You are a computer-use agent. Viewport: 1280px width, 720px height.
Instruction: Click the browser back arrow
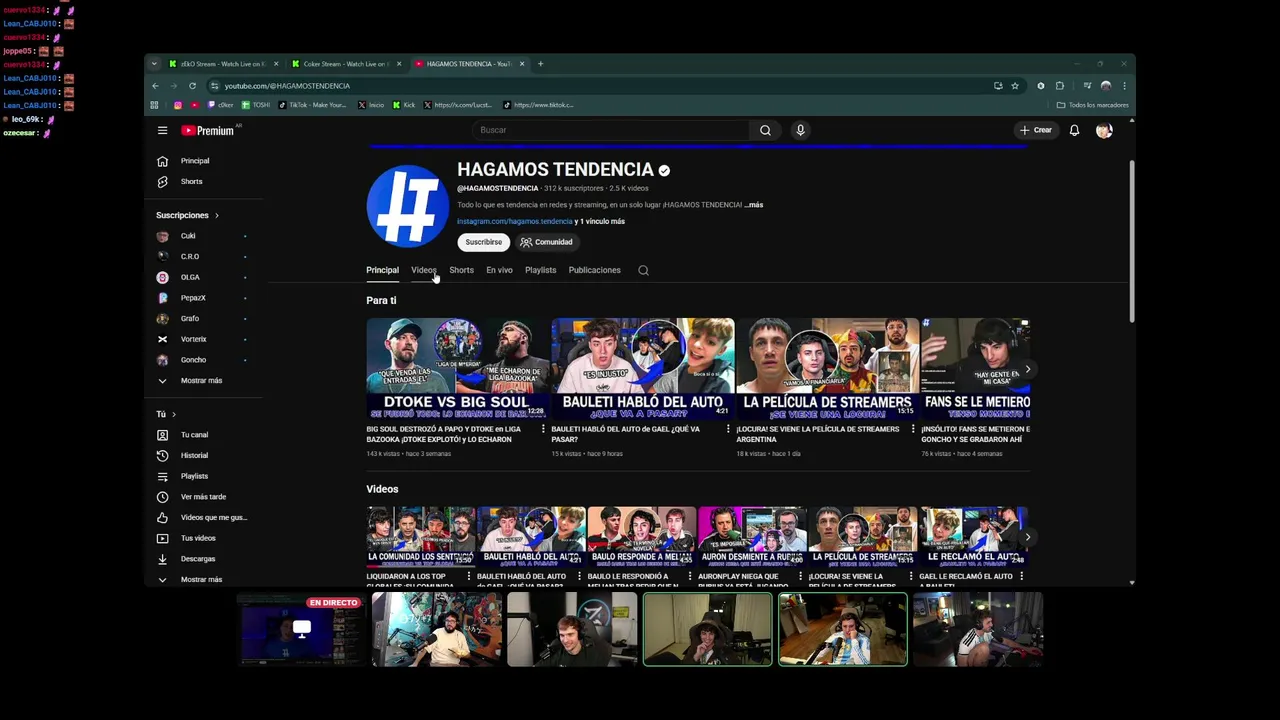pyautogui.click(x=155, y=86)
